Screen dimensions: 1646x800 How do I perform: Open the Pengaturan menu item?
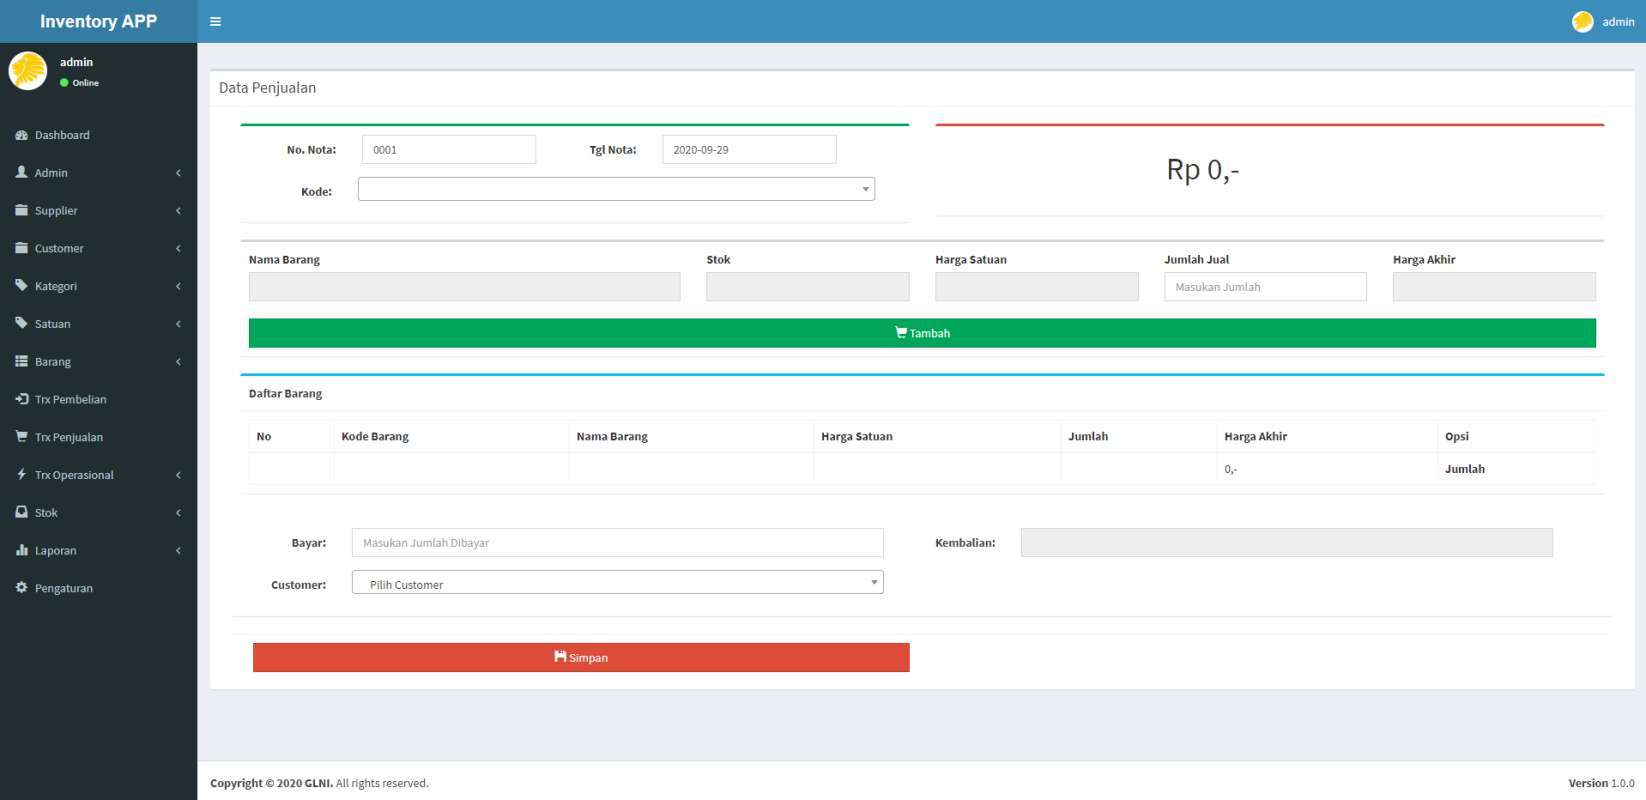point(98,588)
